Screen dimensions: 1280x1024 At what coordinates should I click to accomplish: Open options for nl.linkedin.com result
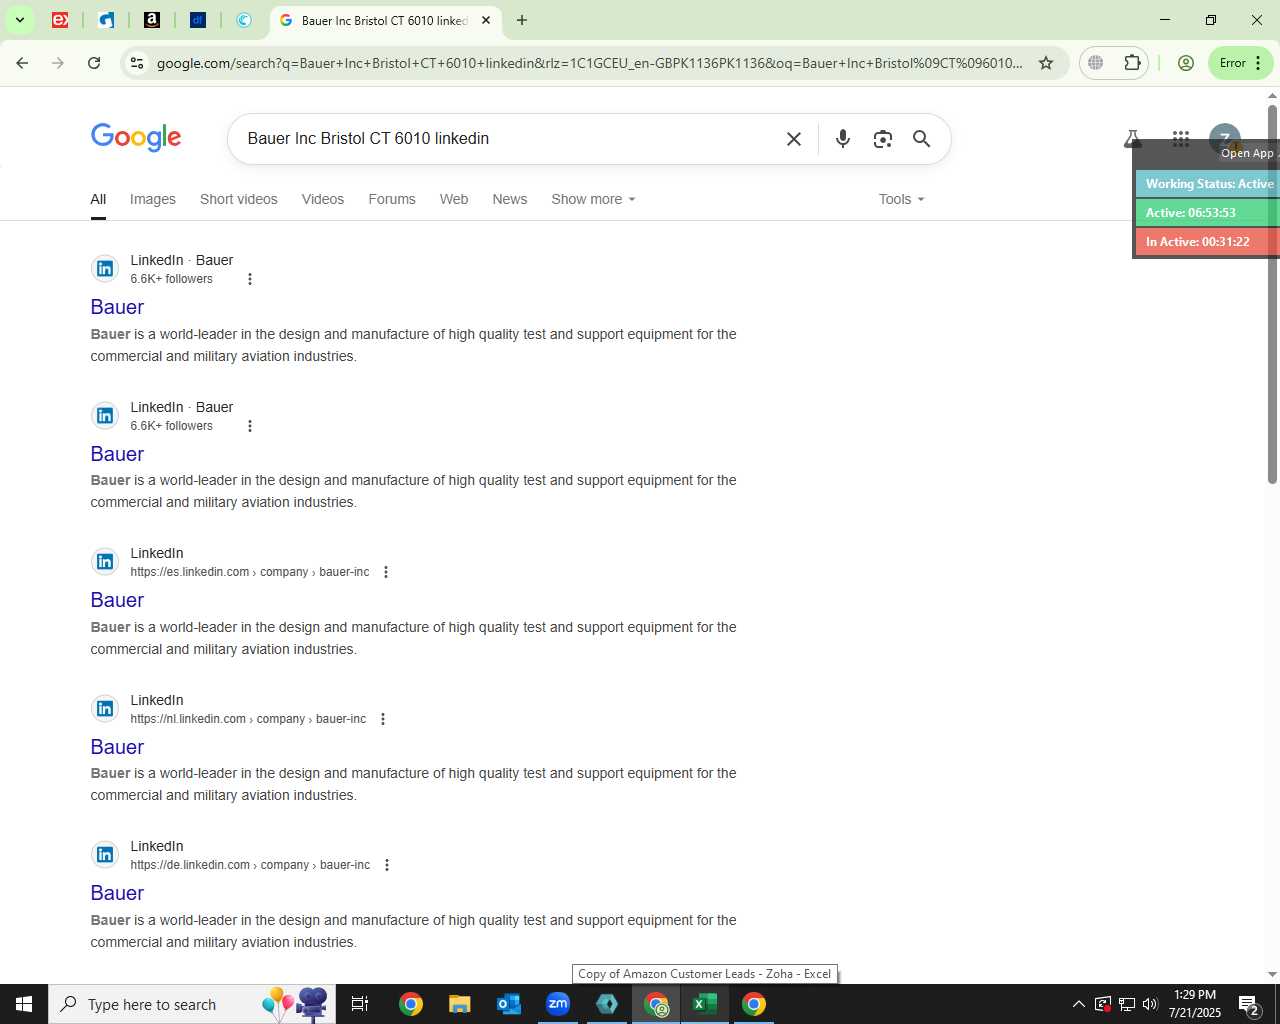(383, 719)
